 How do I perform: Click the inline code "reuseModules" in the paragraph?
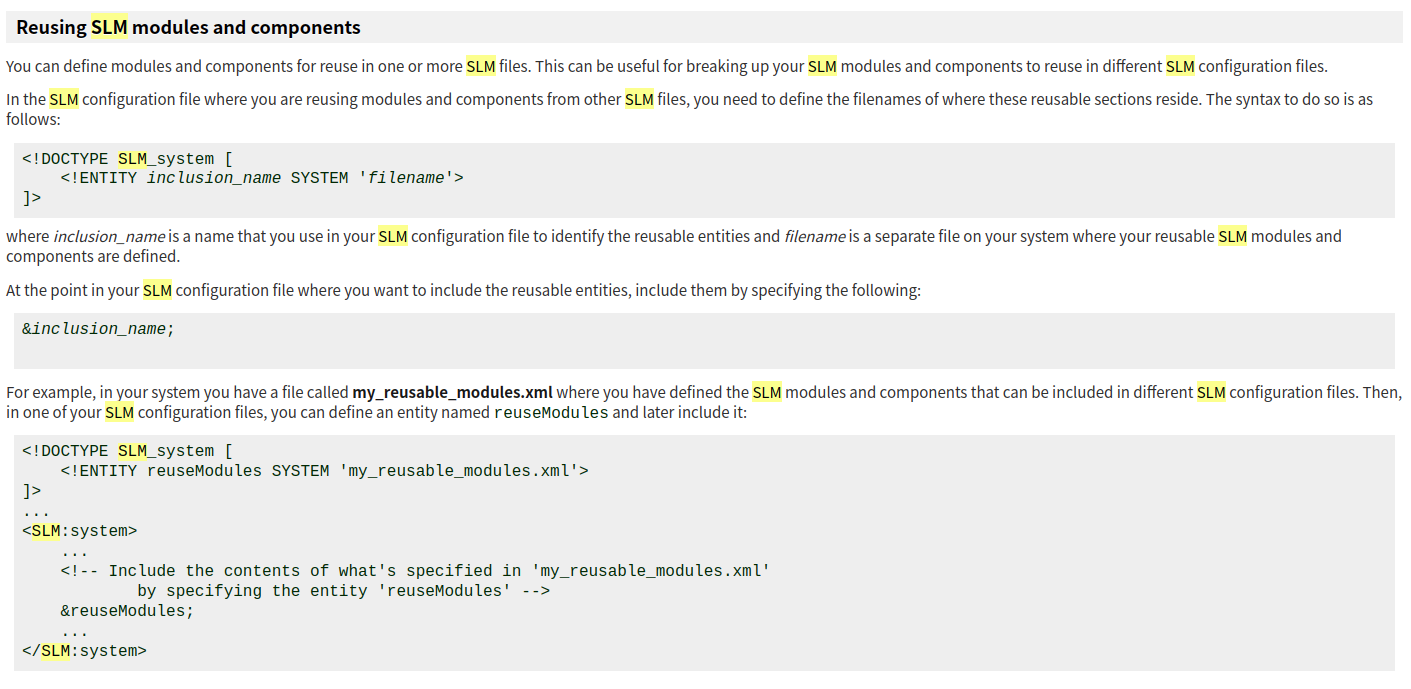pyautogui.click(x=551, y=413)
